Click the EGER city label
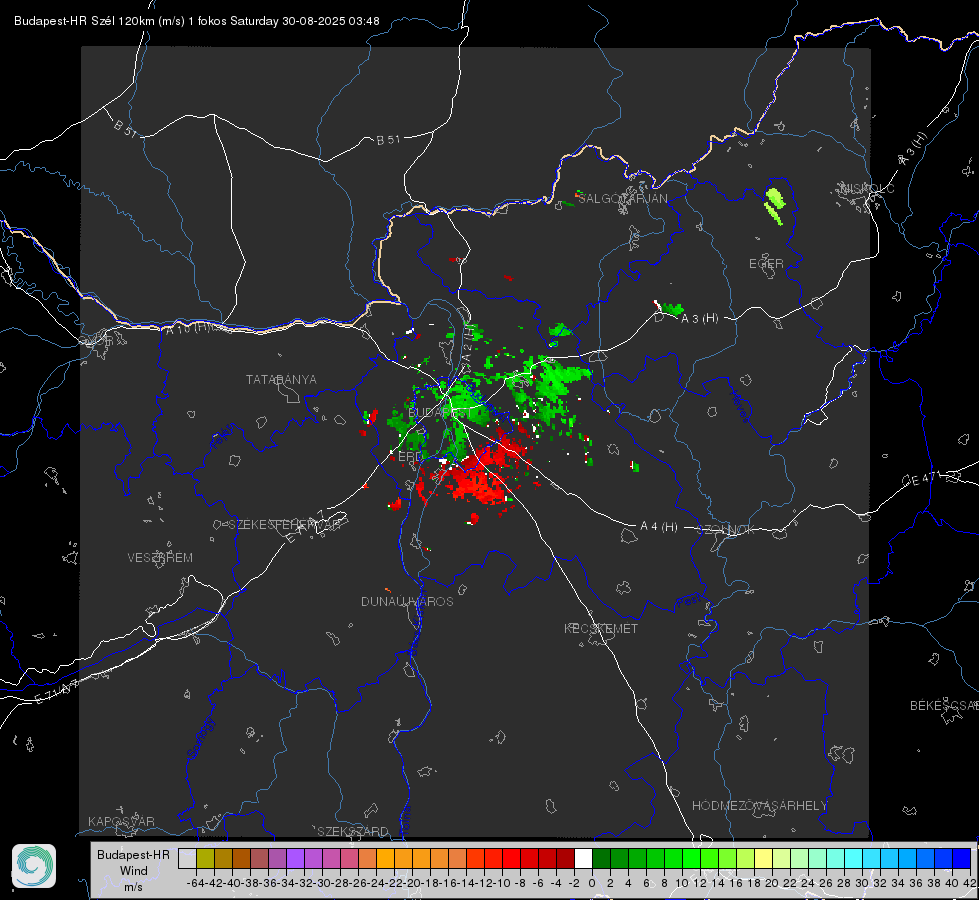Image resolution: width=979 pixels, height=900 pixels. pos(766,264)
